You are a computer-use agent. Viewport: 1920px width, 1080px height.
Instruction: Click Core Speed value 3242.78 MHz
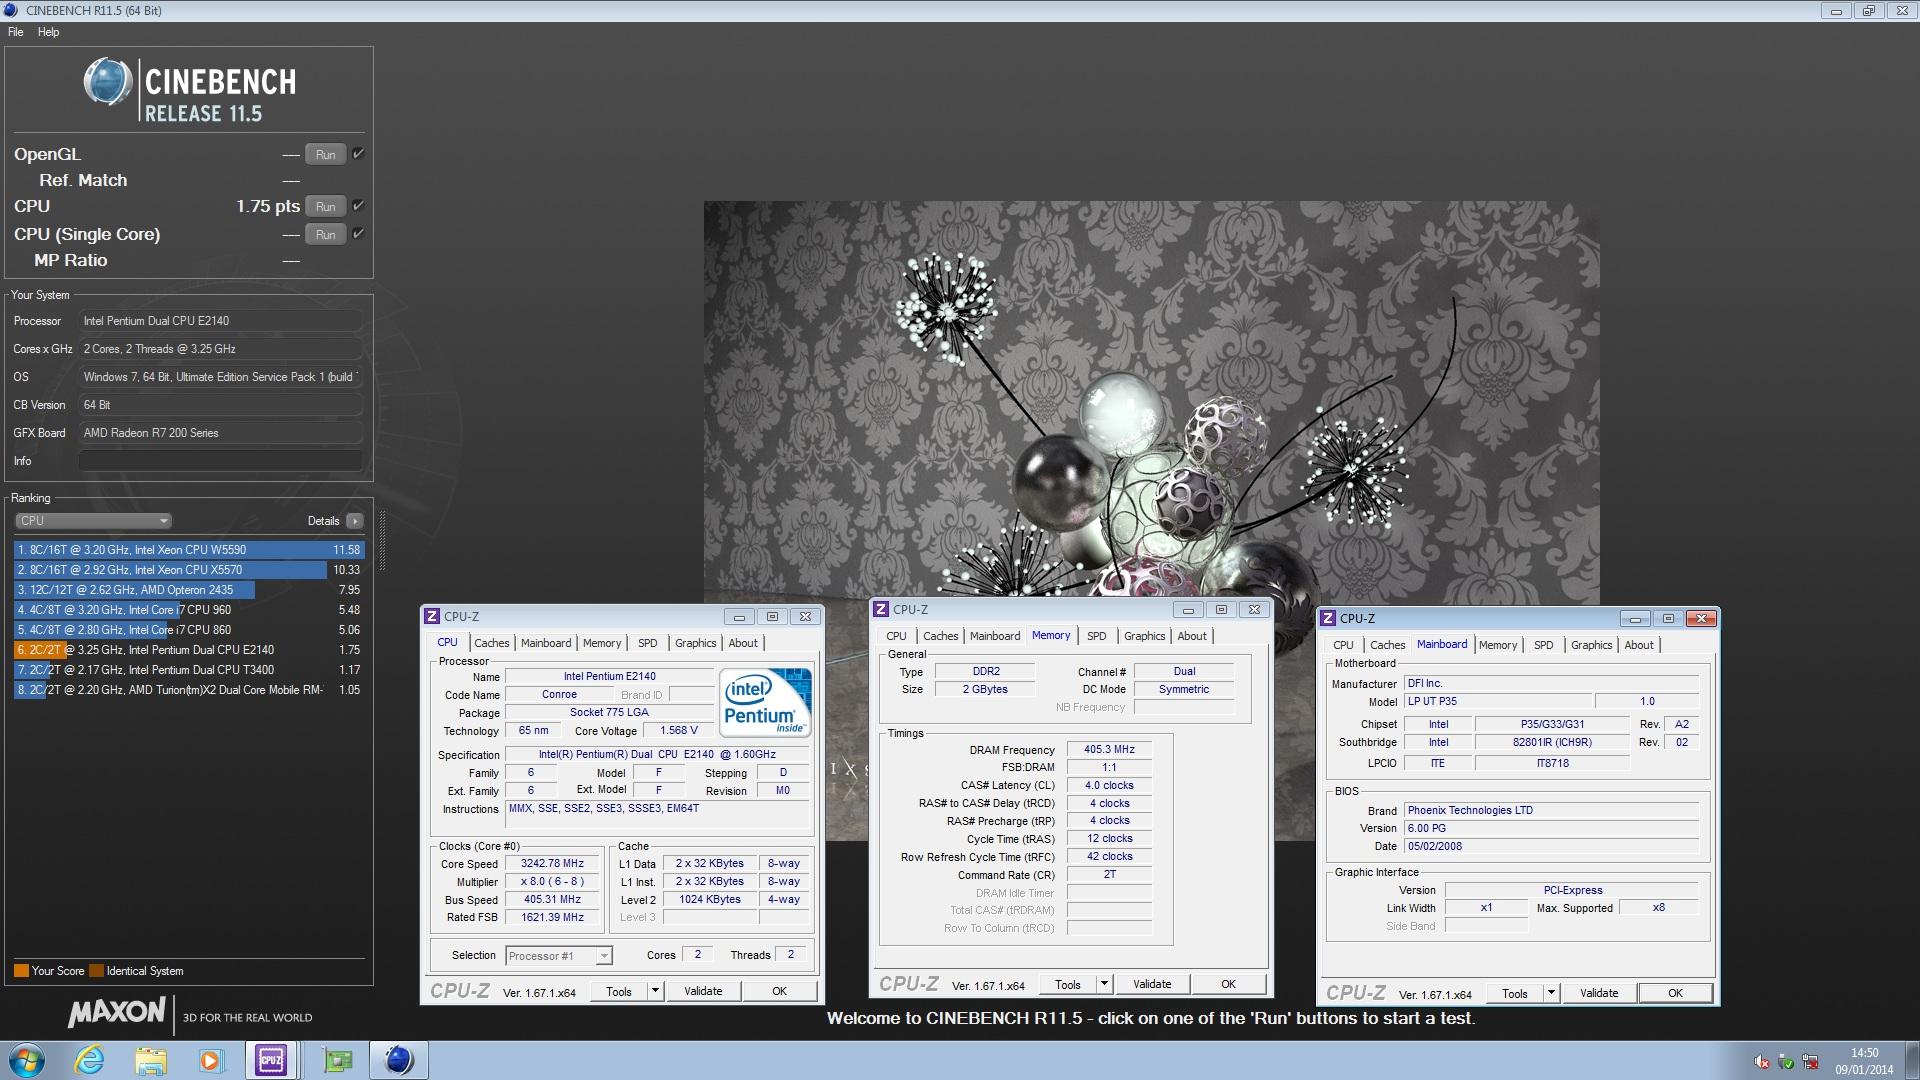pos(552,864)
